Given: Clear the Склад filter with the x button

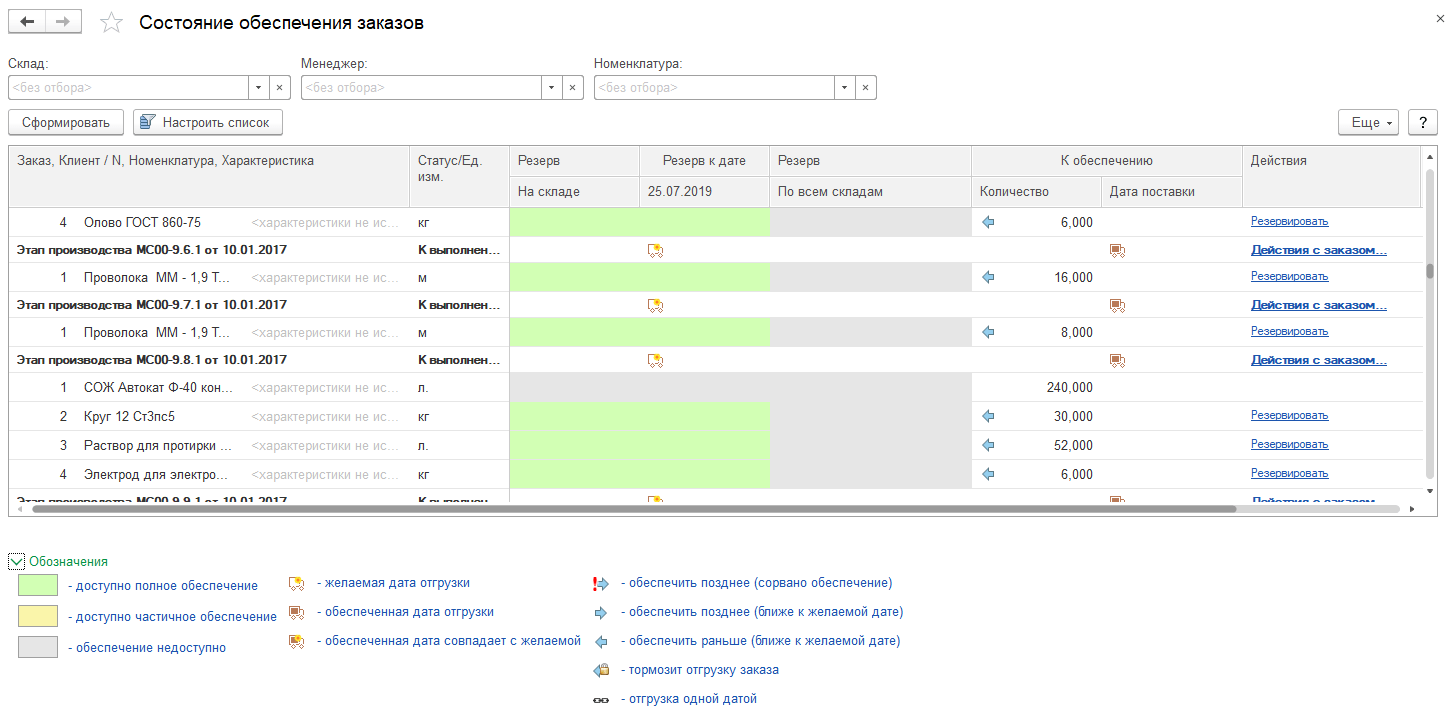Looking at the screenshot, I should [280, 88].
